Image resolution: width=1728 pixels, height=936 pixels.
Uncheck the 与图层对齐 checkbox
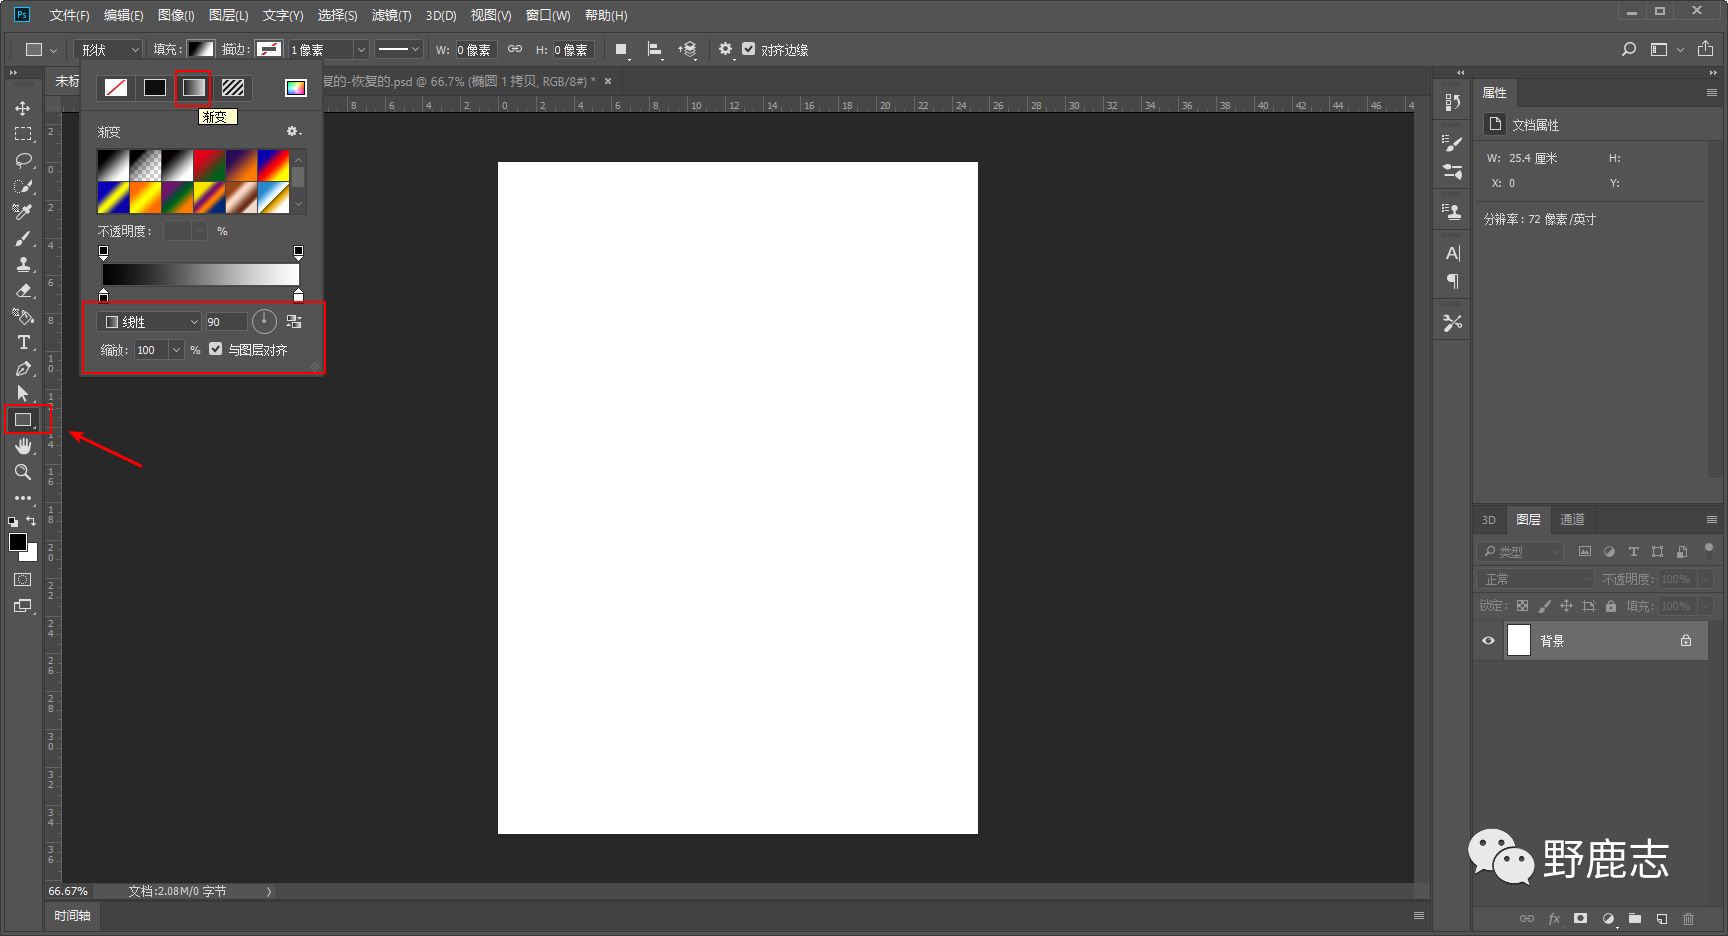click(216, 349)
